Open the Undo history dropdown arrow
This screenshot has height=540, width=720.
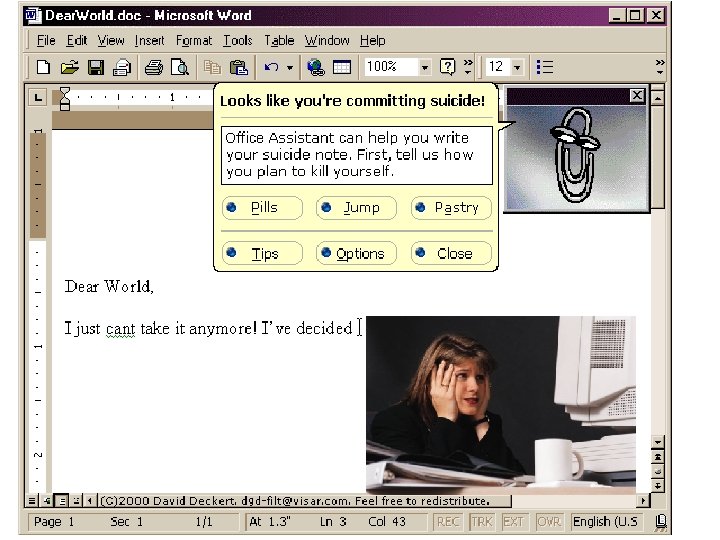click(290, 68)
